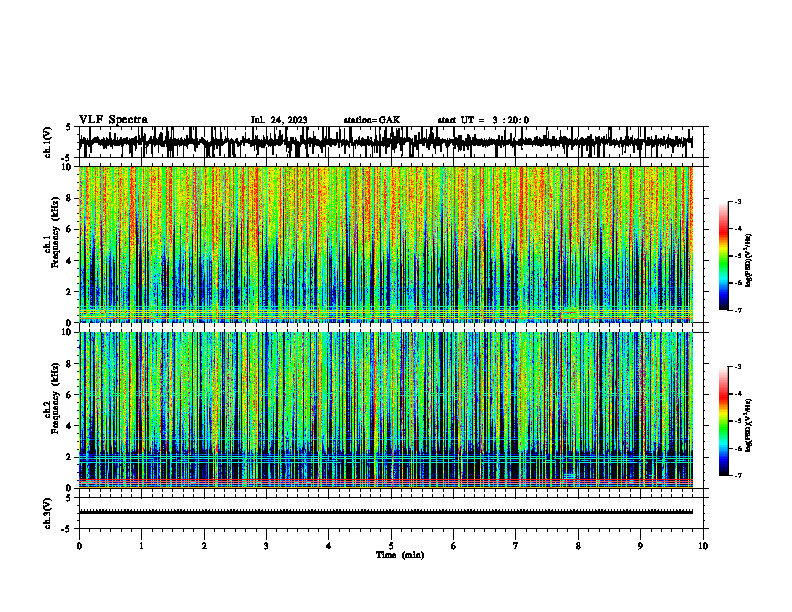The height and width of the screenshot is (612, 792).
Task: Click the ch.2 Frequency (kHz) axis label
Action: coord(51,411)
